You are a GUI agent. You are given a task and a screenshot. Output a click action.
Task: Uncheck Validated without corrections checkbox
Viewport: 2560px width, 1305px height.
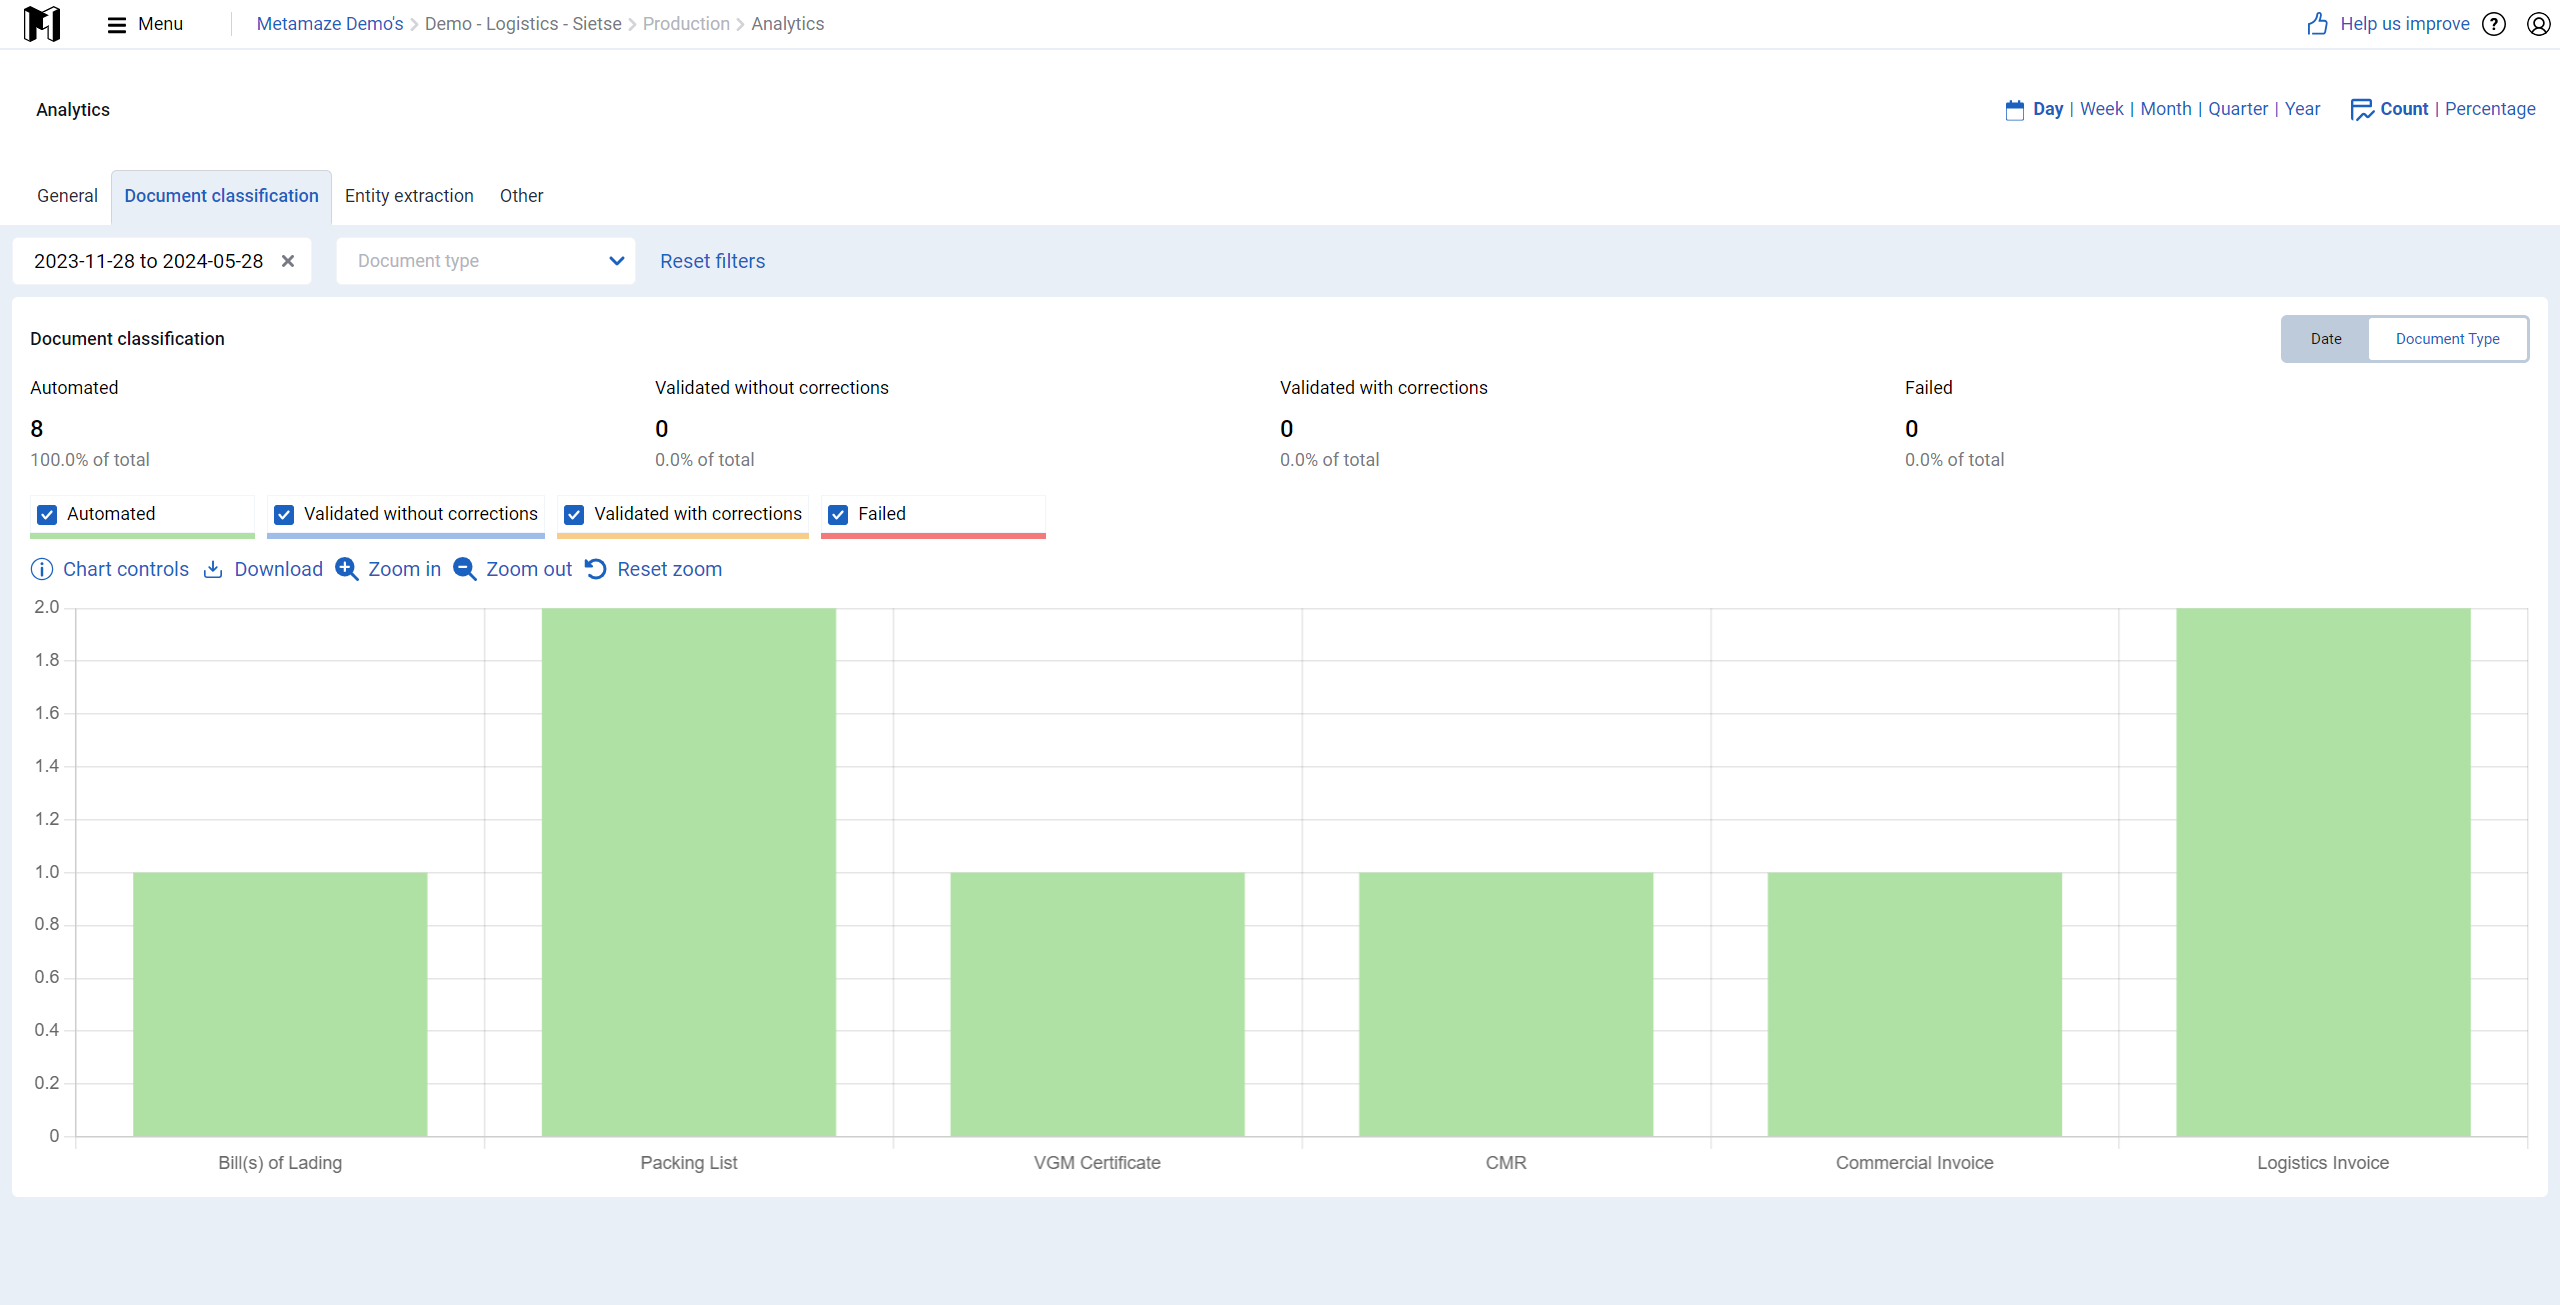[284, 514]
